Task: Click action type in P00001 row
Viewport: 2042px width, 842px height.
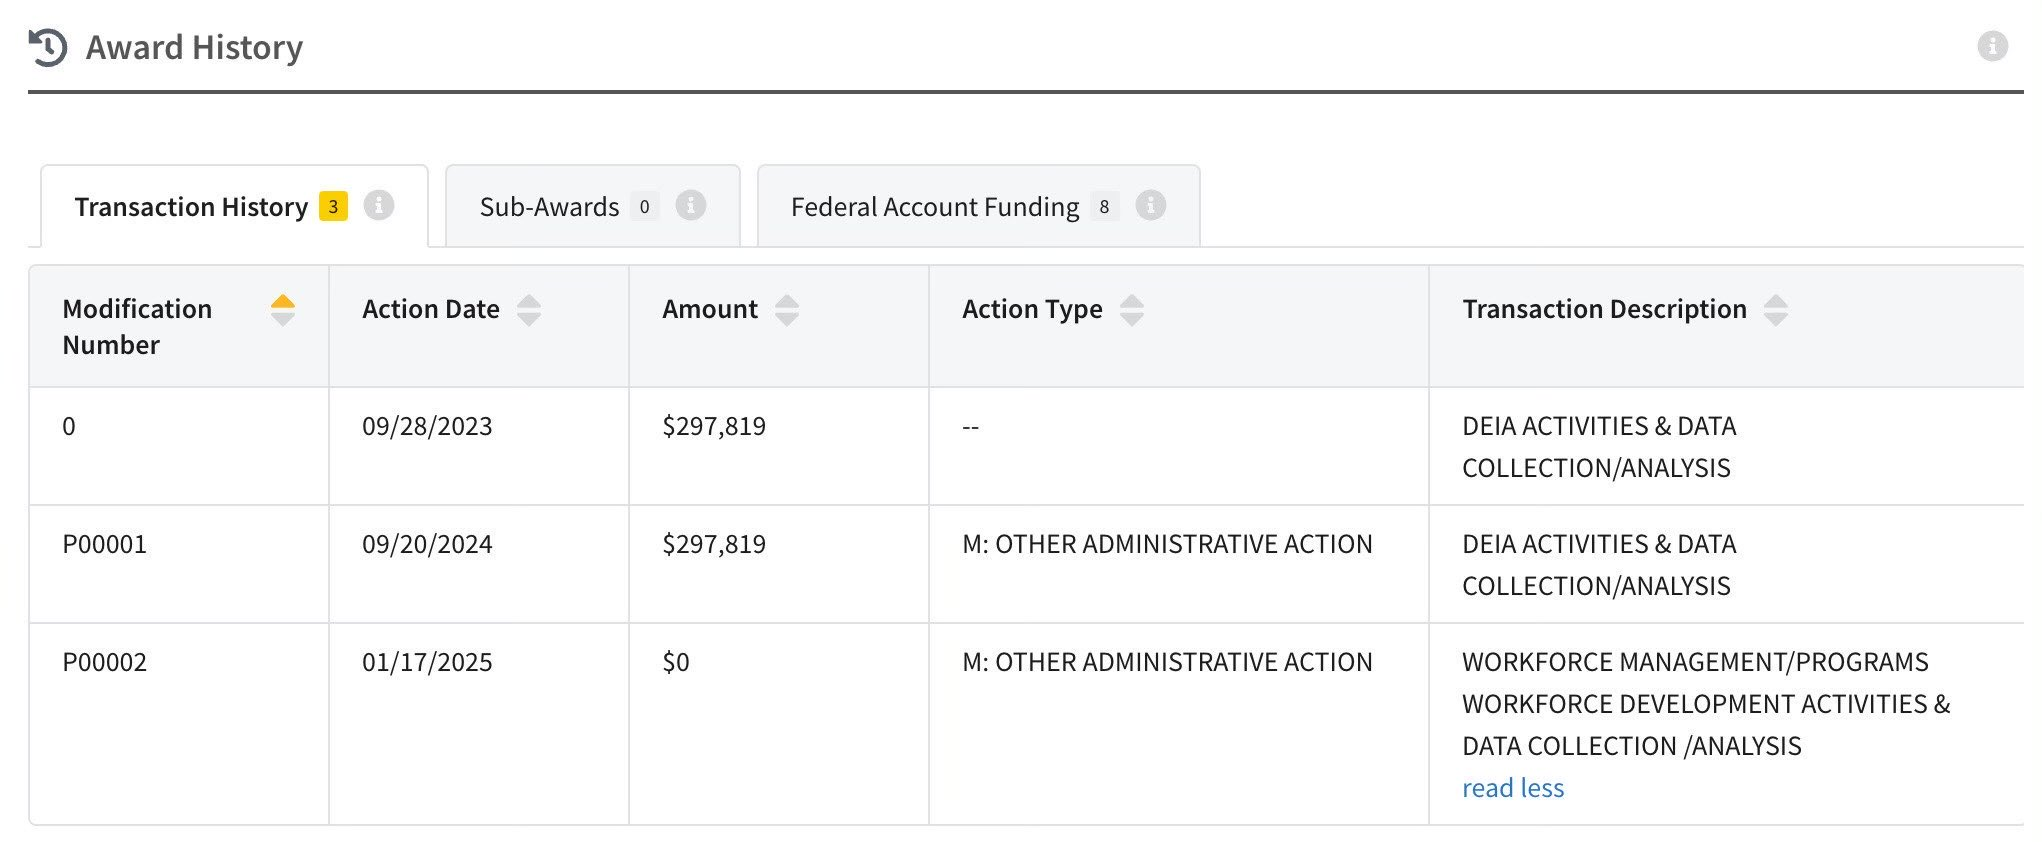Action: (1167, 544)
